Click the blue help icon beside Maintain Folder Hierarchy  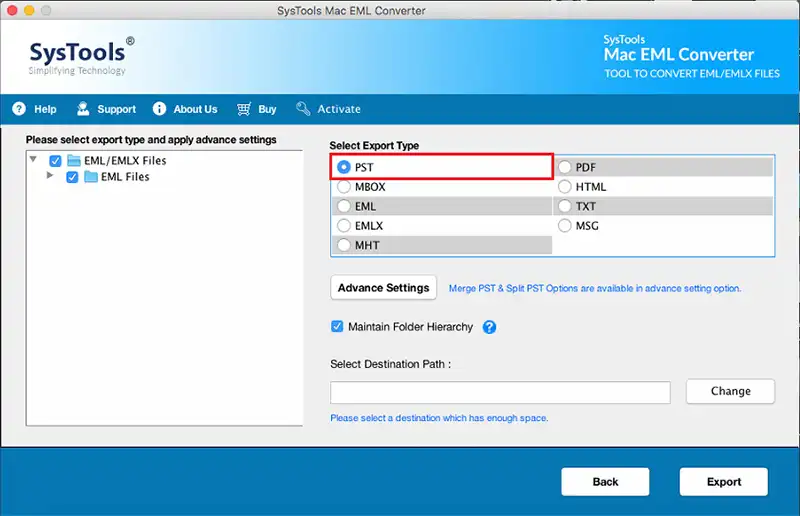[x=489, y=327]
